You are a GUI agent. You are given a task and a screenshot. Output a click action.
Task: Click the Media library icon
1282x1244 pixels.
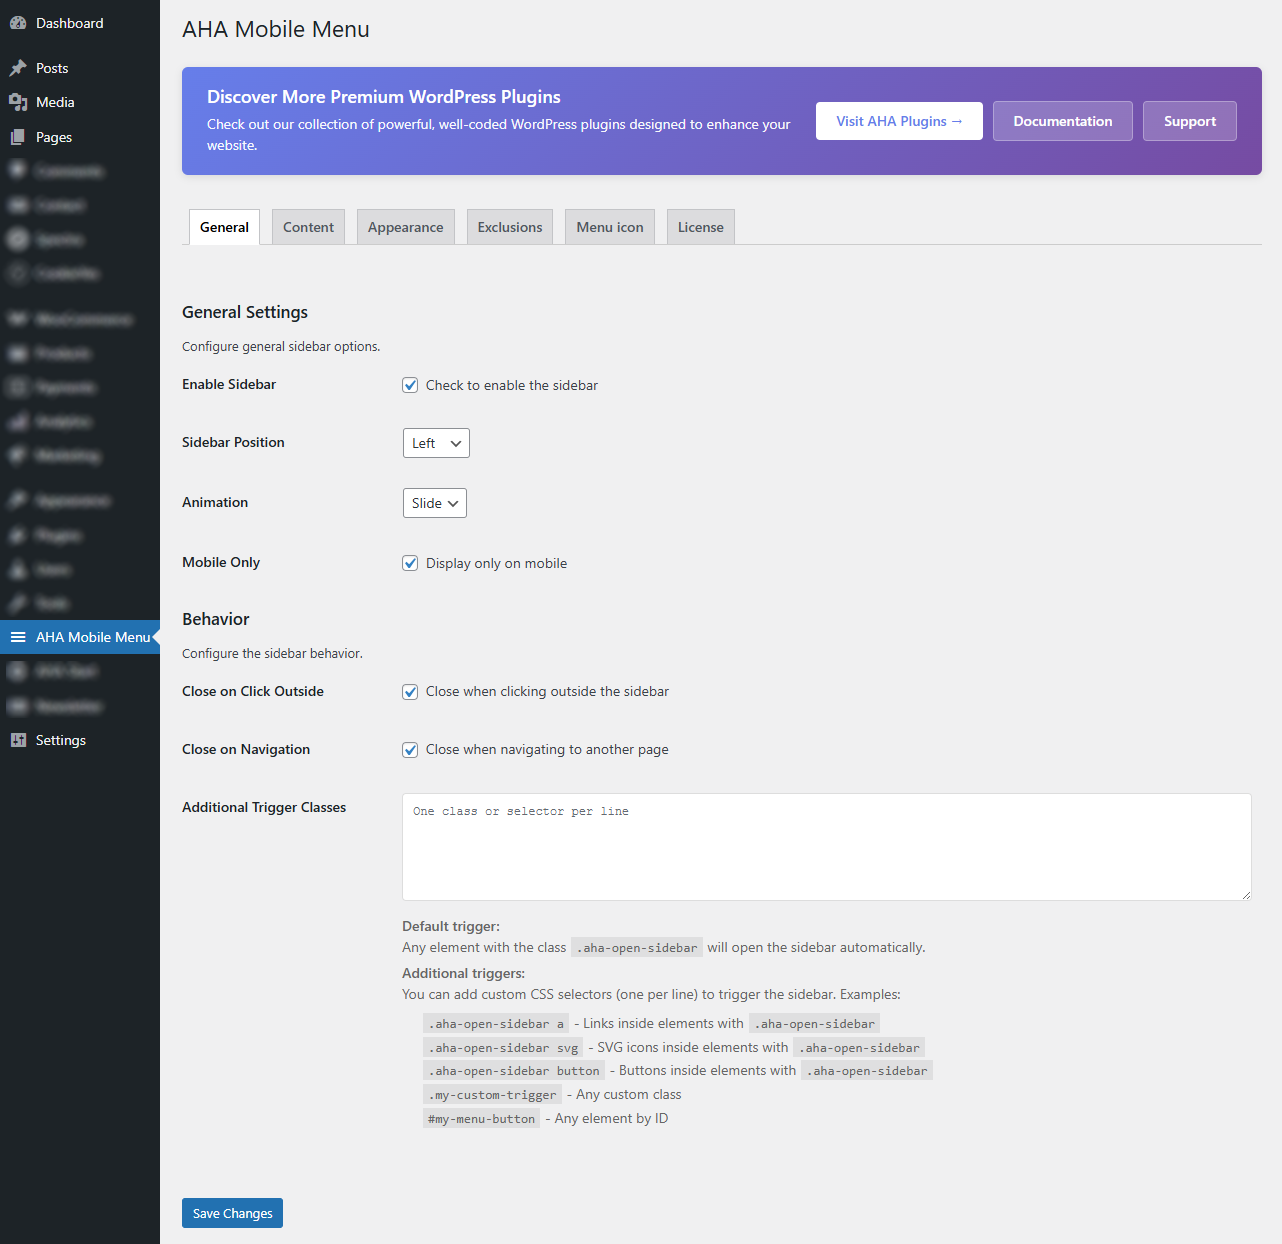coord(18,102)
